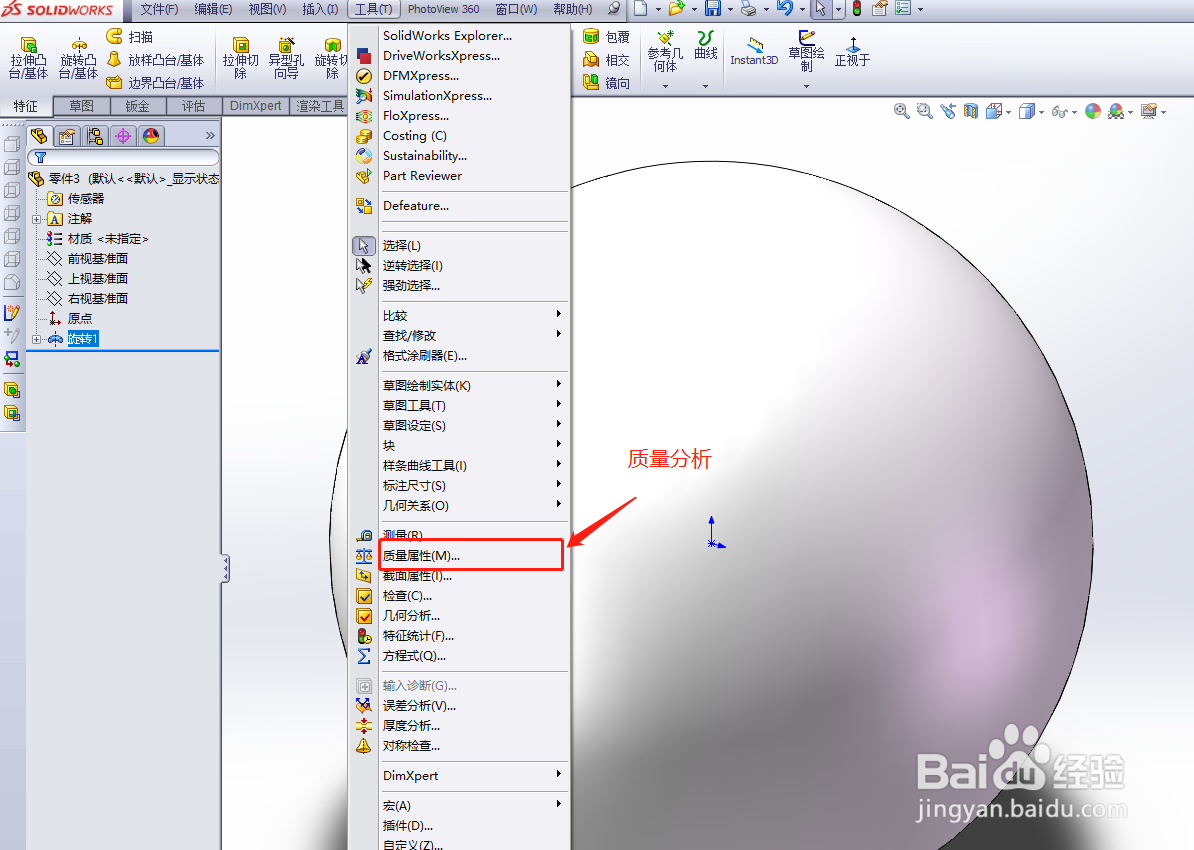Click the feature tree filter field

tap(123, 157)
